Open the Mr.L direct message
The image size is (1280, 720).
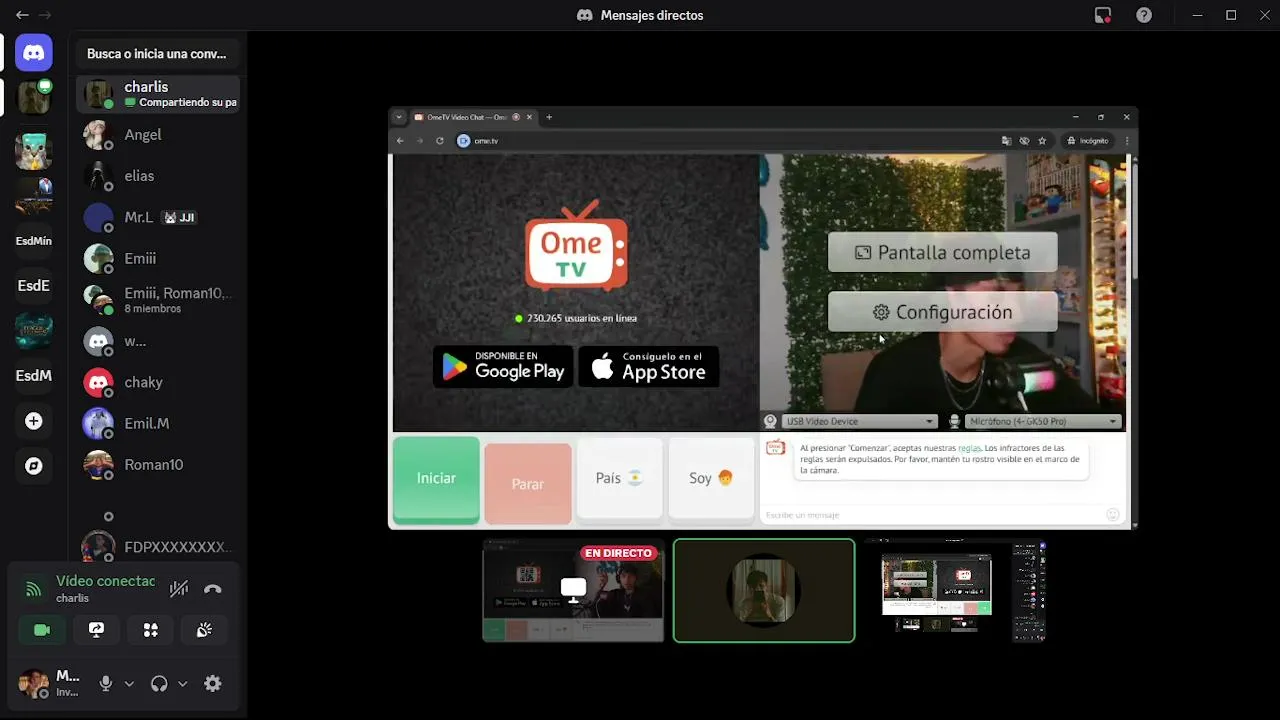(x=158, y=217)
